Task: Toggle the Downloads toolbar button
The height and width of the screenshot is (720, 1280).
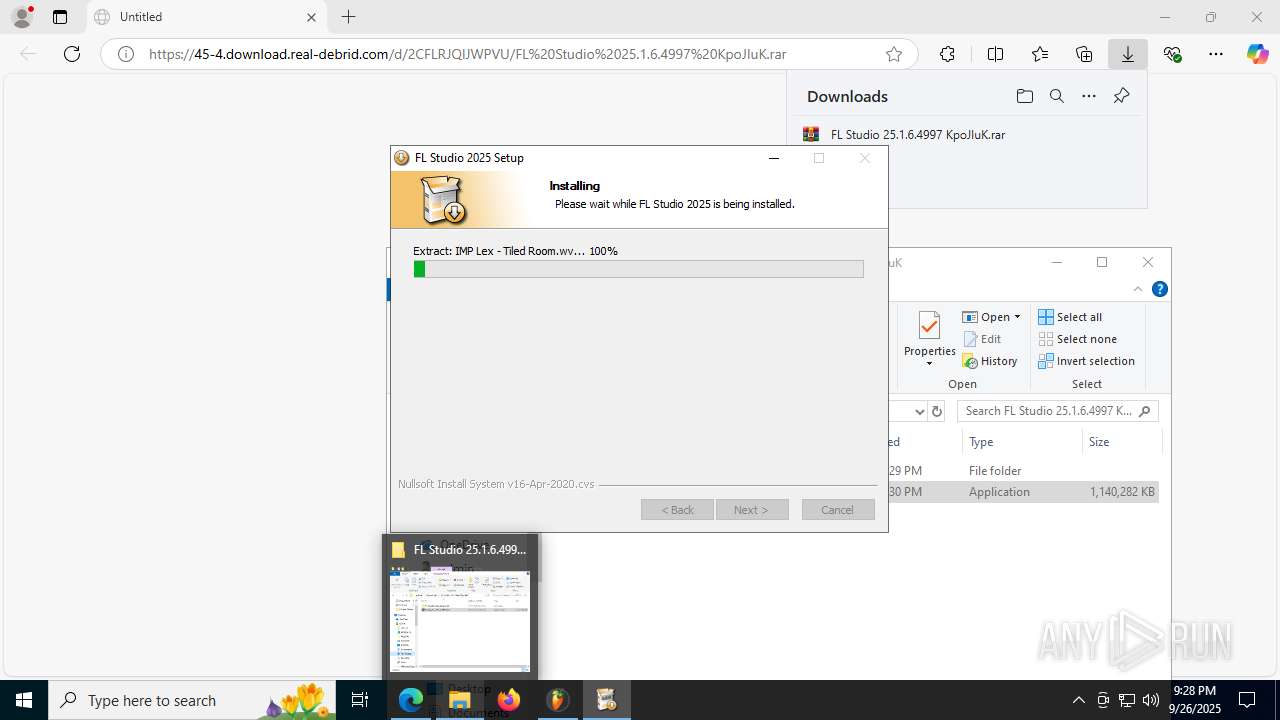Action: click(1128, 54)
